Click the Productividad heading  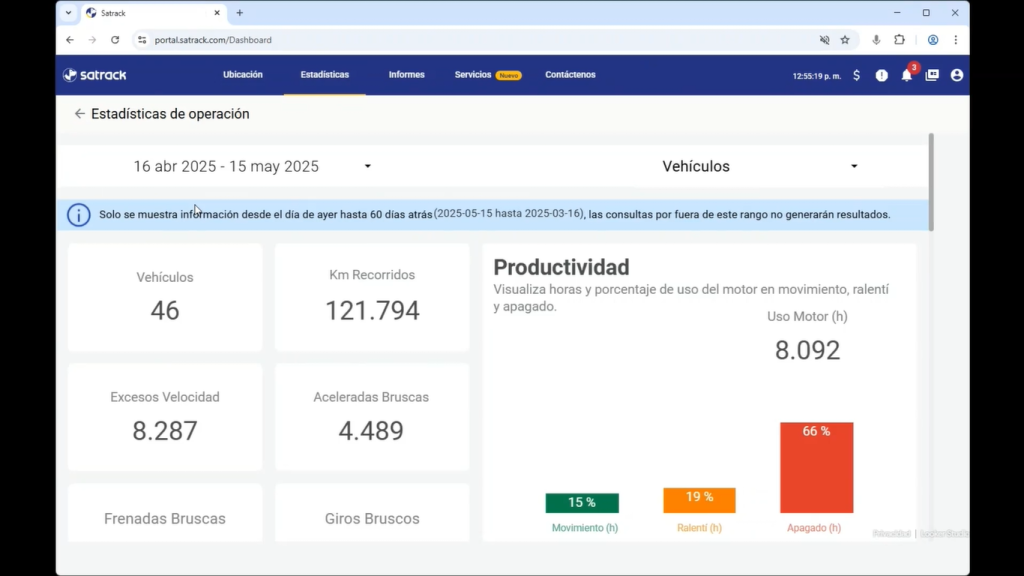coord(561,267)
